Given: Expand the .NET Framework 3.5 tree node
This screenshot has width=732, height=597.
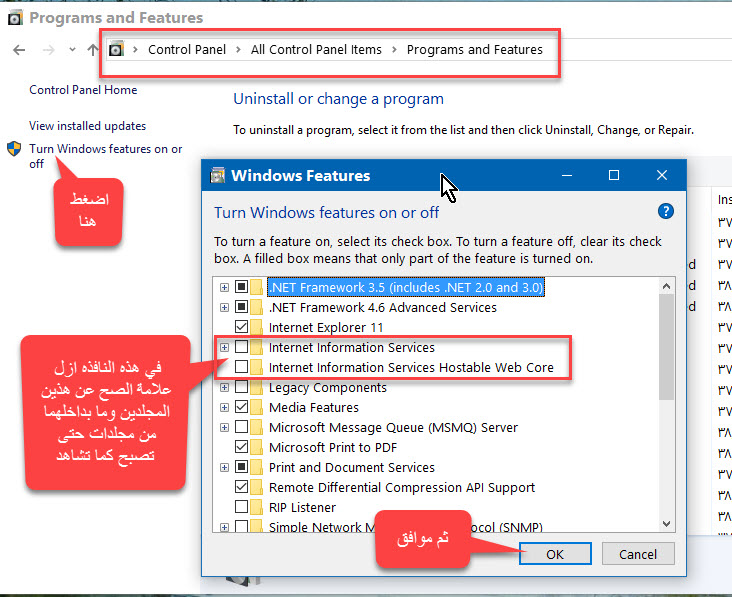Looking at the screenshot, I should coord(224,287).
